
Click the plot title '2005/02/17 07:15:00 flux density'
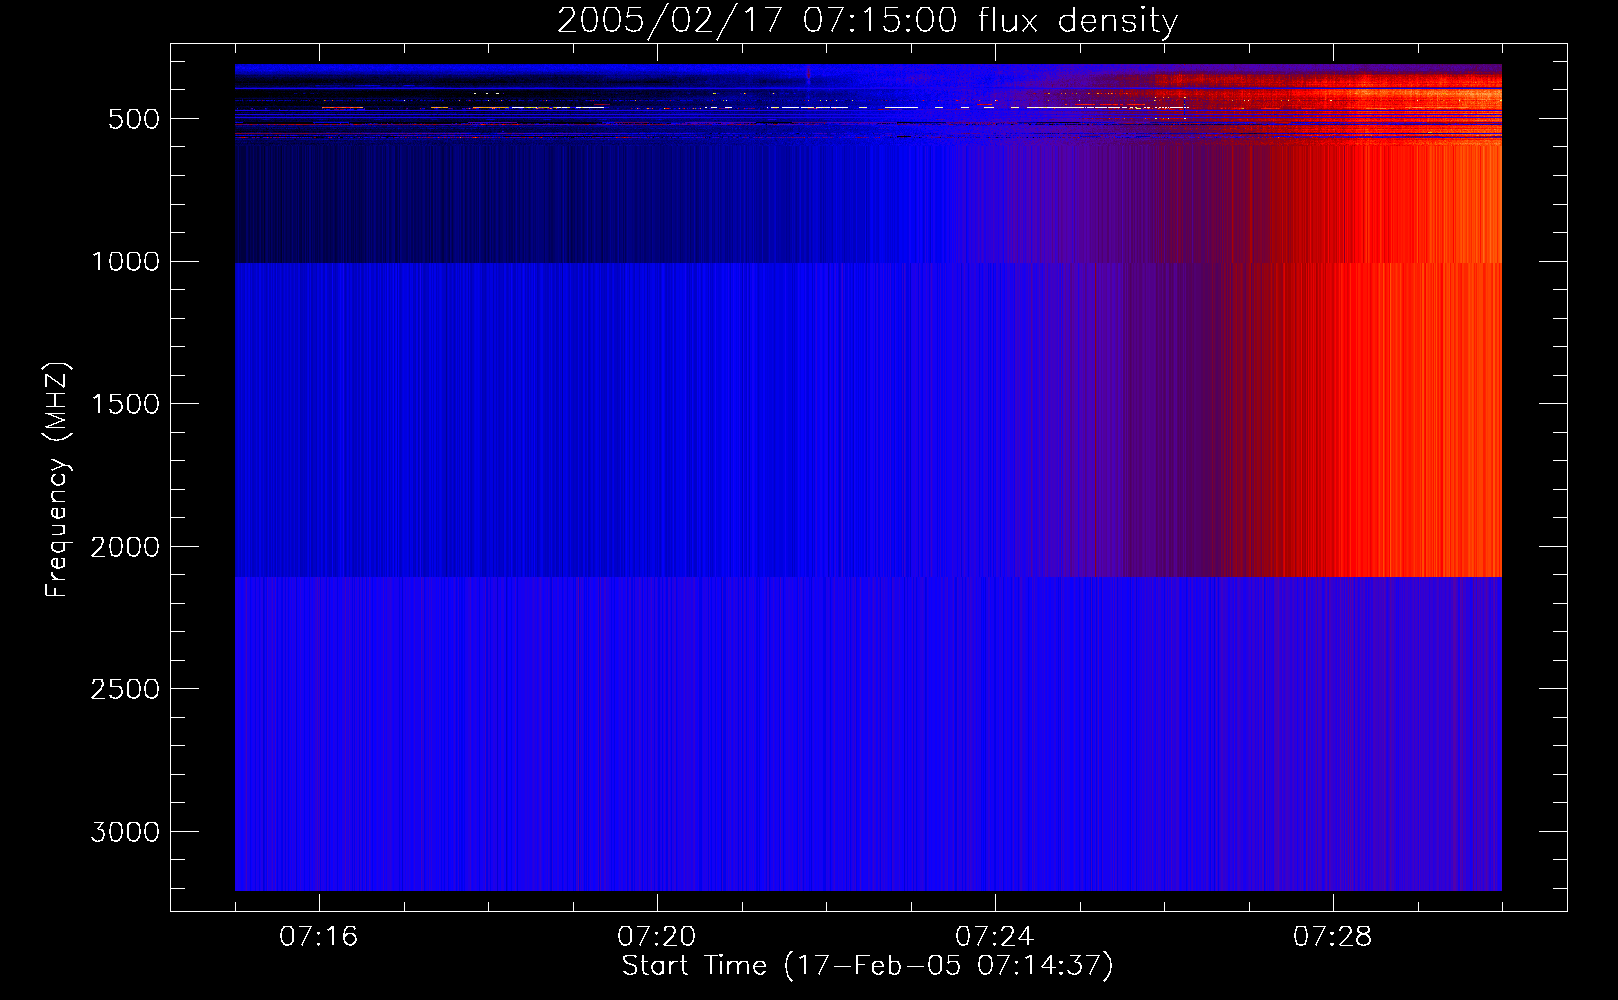[867, 21]
